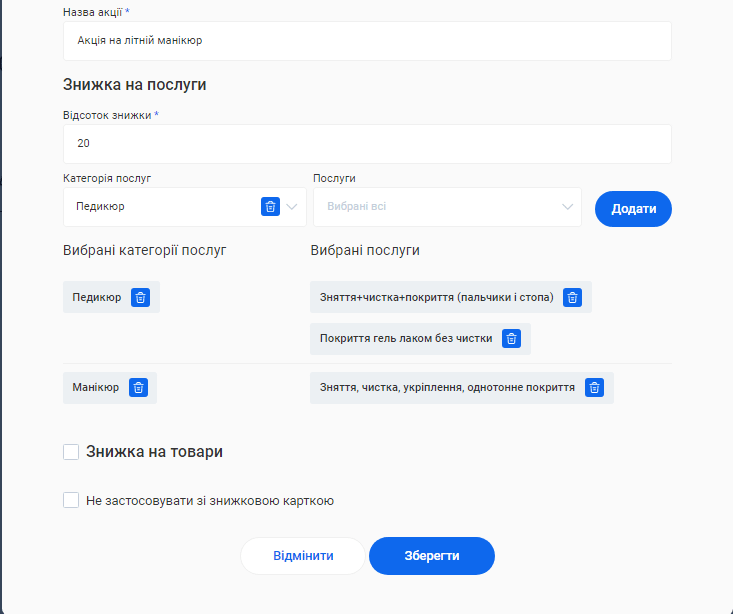Clear Педикюр from category dropdown field

tap(270, 207)
